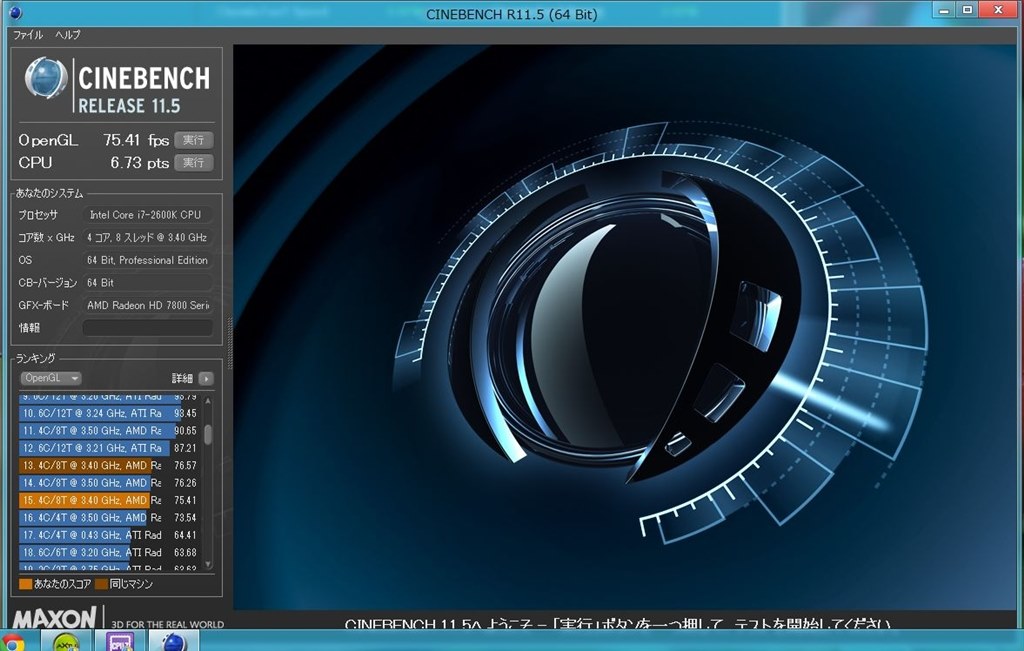This screenshot has height=651, width=1024.
Task: Open the OpenGL ranking type dropdown
Action: (x=51, y=378)
